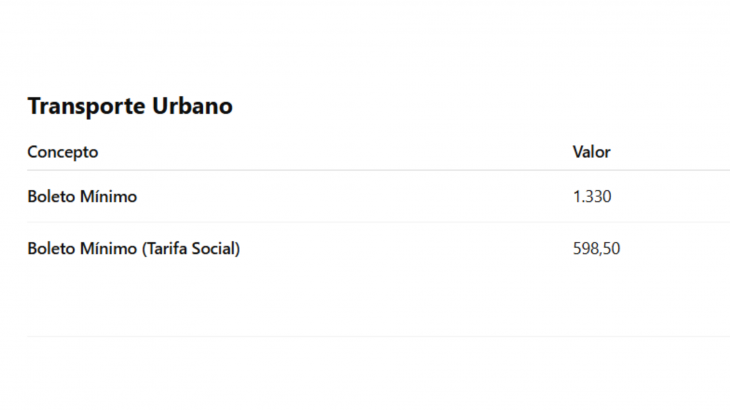Click the Transporte Urbano heading
The image size is (730, 410).
tap(130, 106)
